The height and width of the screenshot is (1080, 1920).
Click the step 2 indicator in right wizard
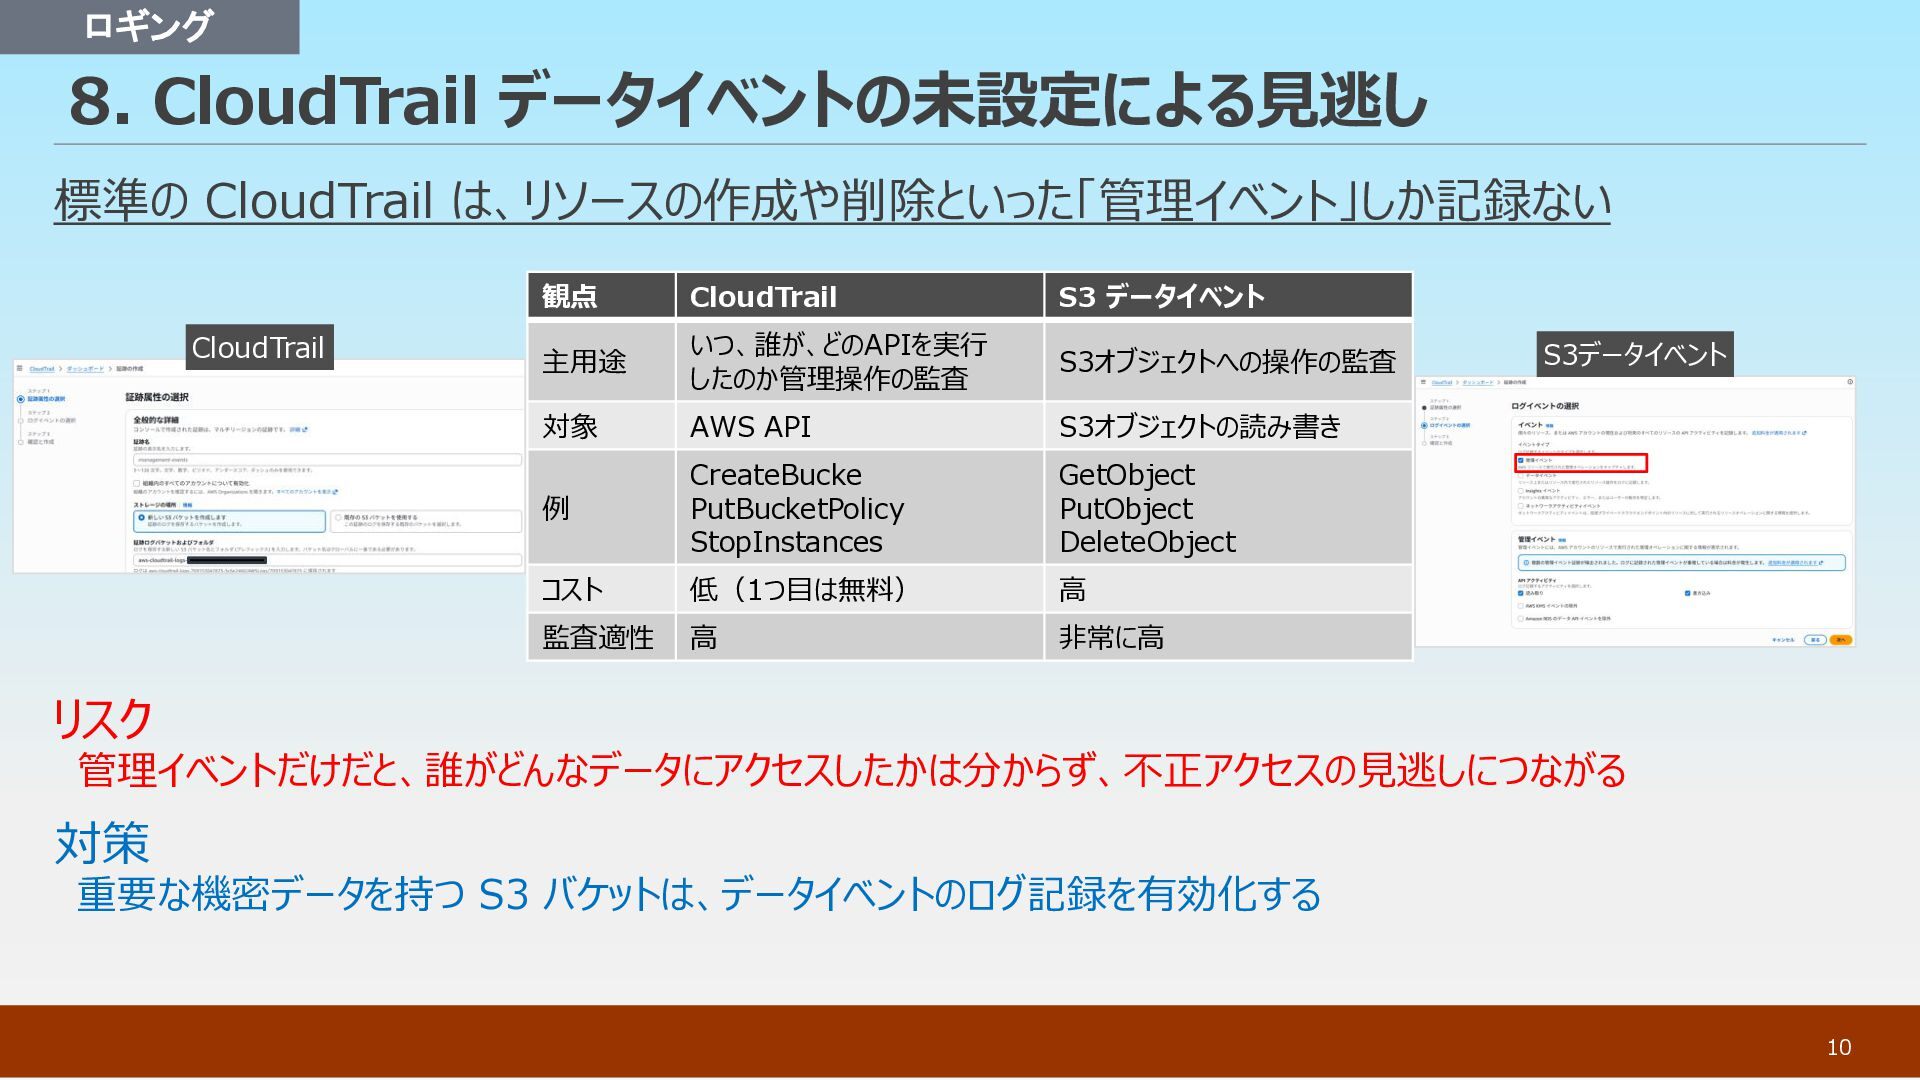[1424, 426]
